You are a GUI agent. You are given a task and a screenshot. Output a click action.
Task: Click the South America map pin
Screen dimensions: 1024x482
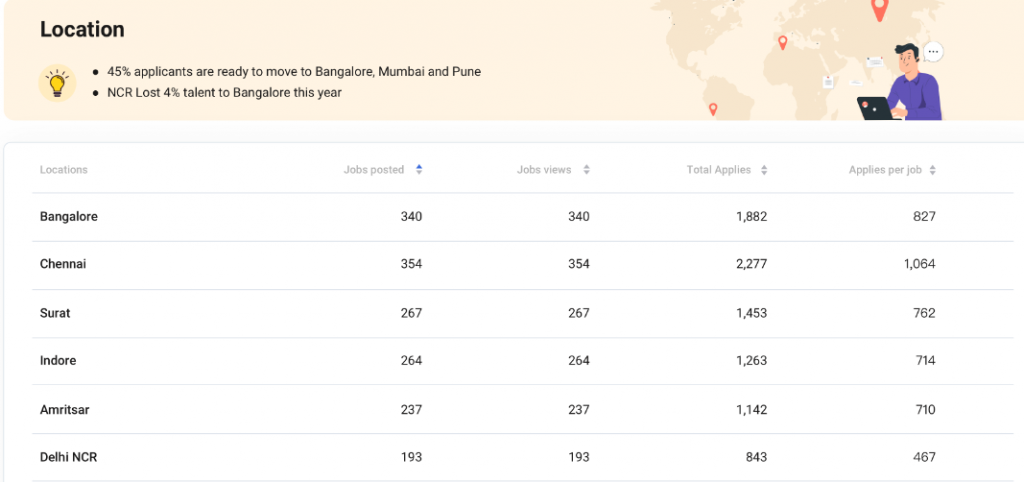click(712, 109)
